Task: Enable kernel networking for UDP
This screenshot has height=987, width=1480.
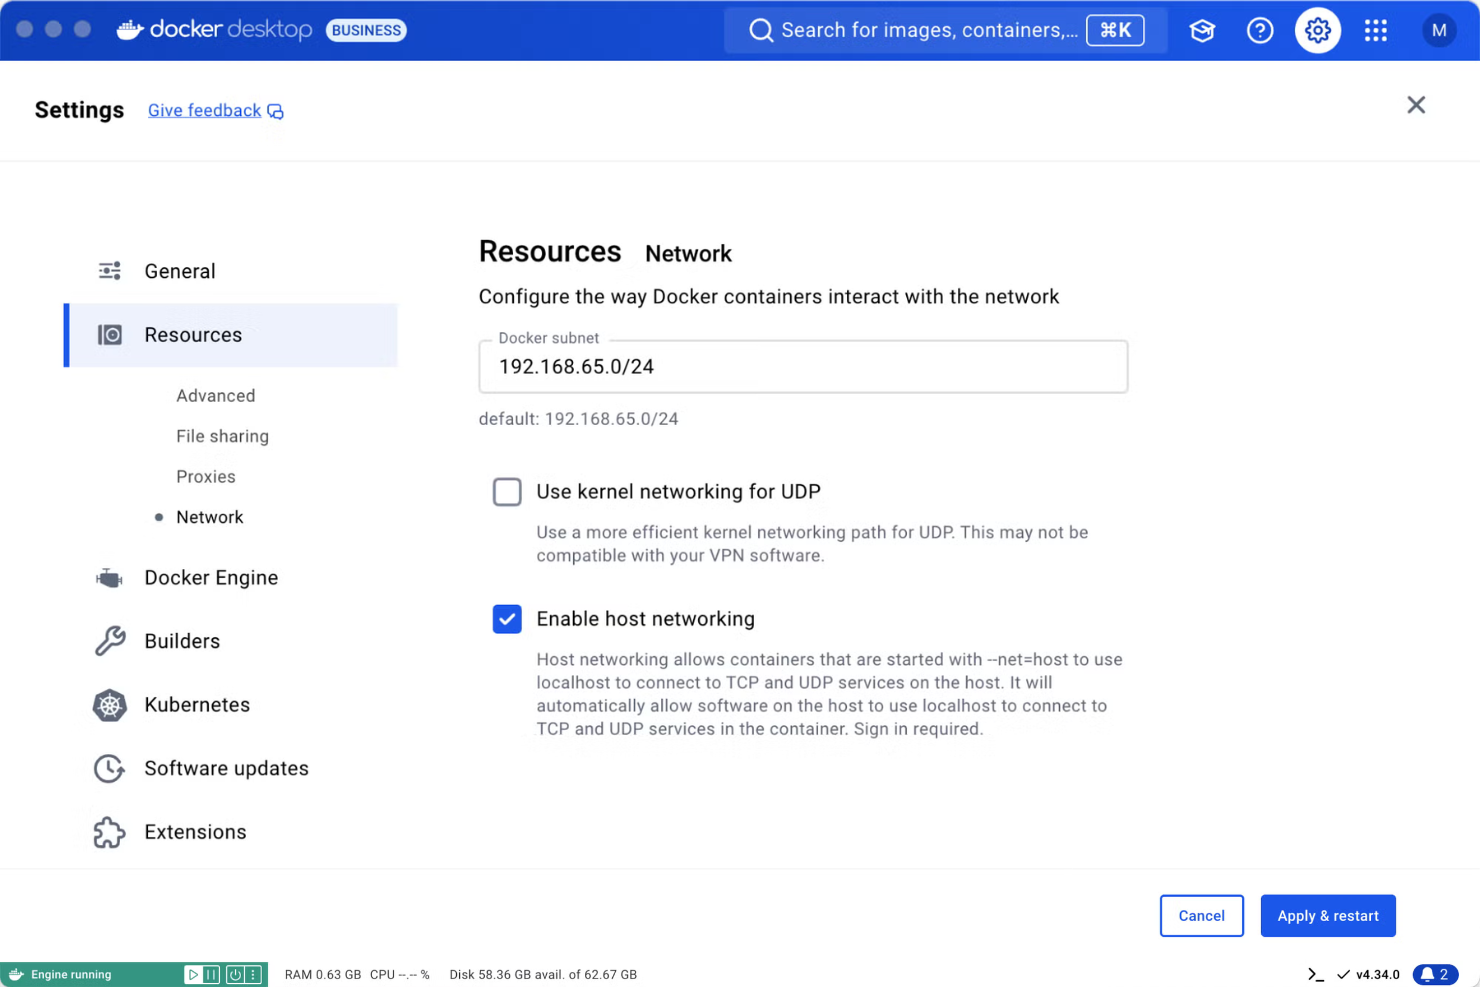Action: (x=507, y=491)
